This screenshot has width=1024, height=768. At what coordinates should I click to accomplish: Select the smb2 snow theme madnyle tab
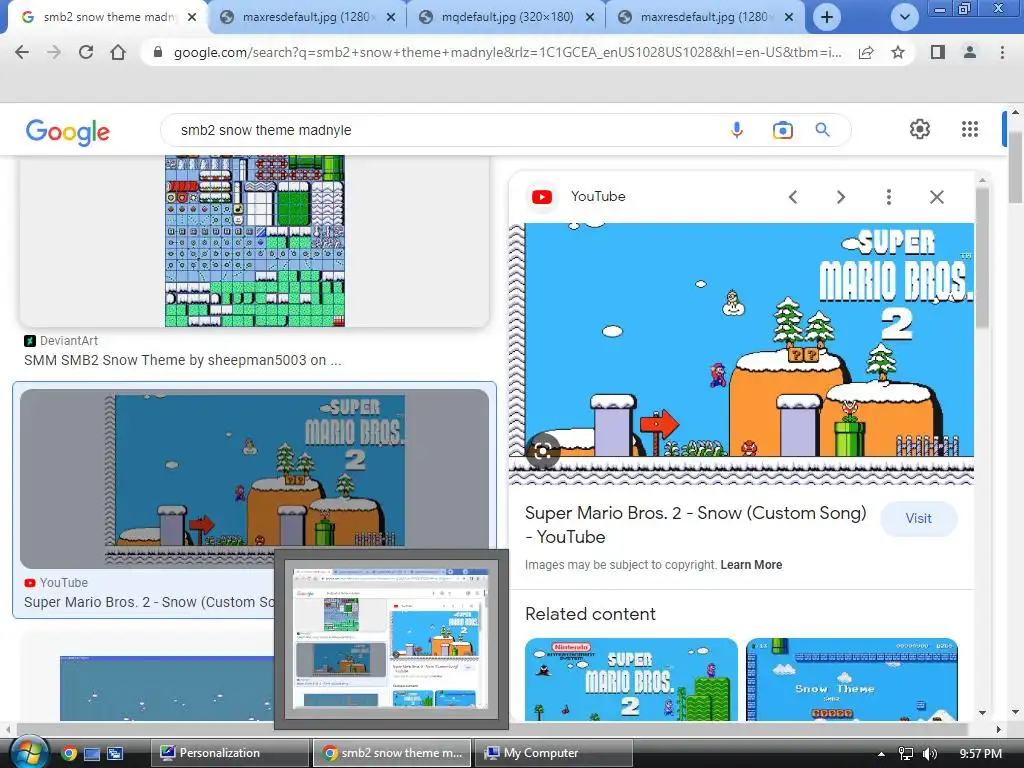click(108, 17)
